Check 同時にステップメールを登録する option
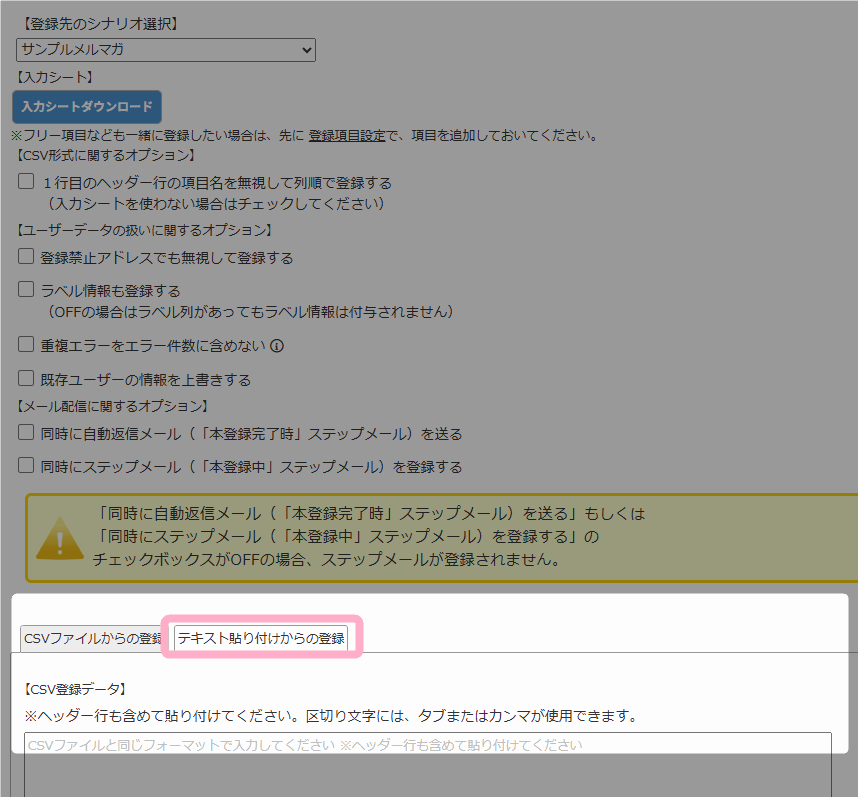858x797 pixels. (x=26, y=465)
